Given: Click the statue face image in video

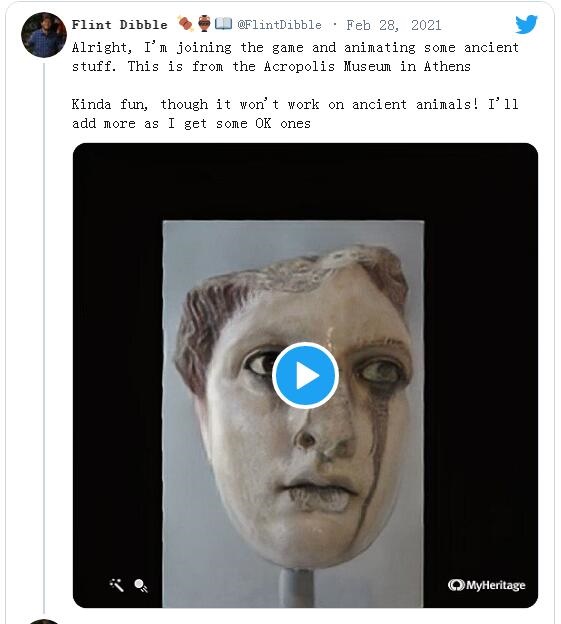Looking at the screenshot, I should tap(293, 414).
